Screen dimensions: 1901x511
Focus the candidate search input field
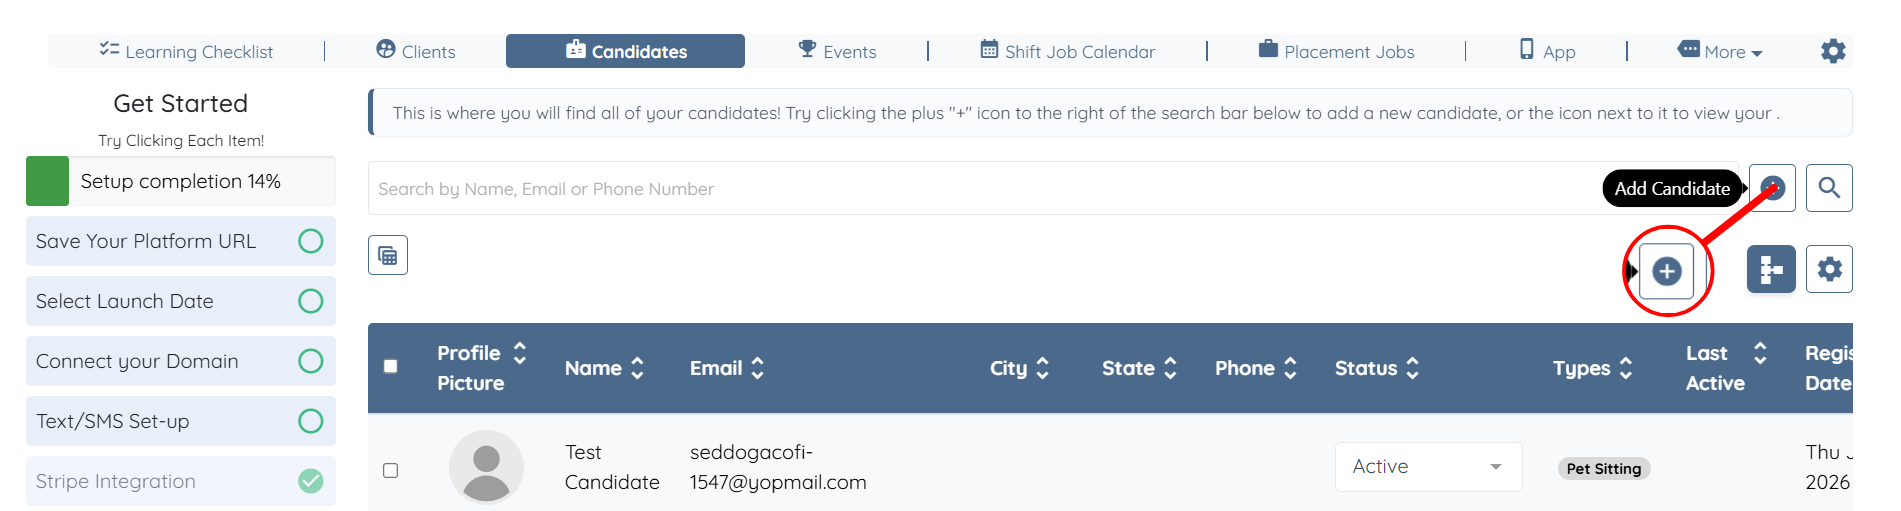point(980,189)
